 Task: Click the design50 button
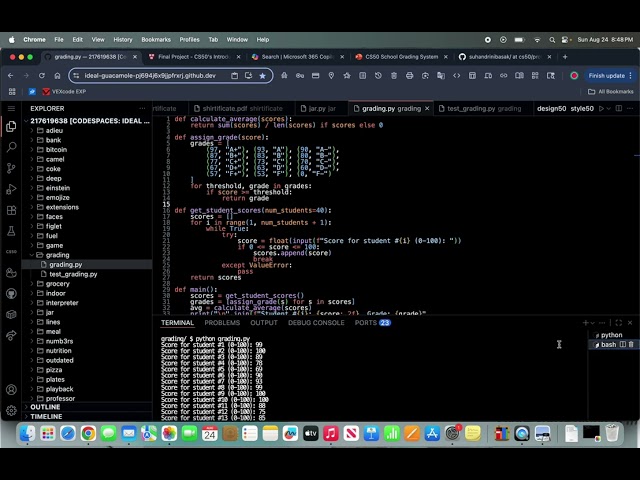[x=551, y=109]
